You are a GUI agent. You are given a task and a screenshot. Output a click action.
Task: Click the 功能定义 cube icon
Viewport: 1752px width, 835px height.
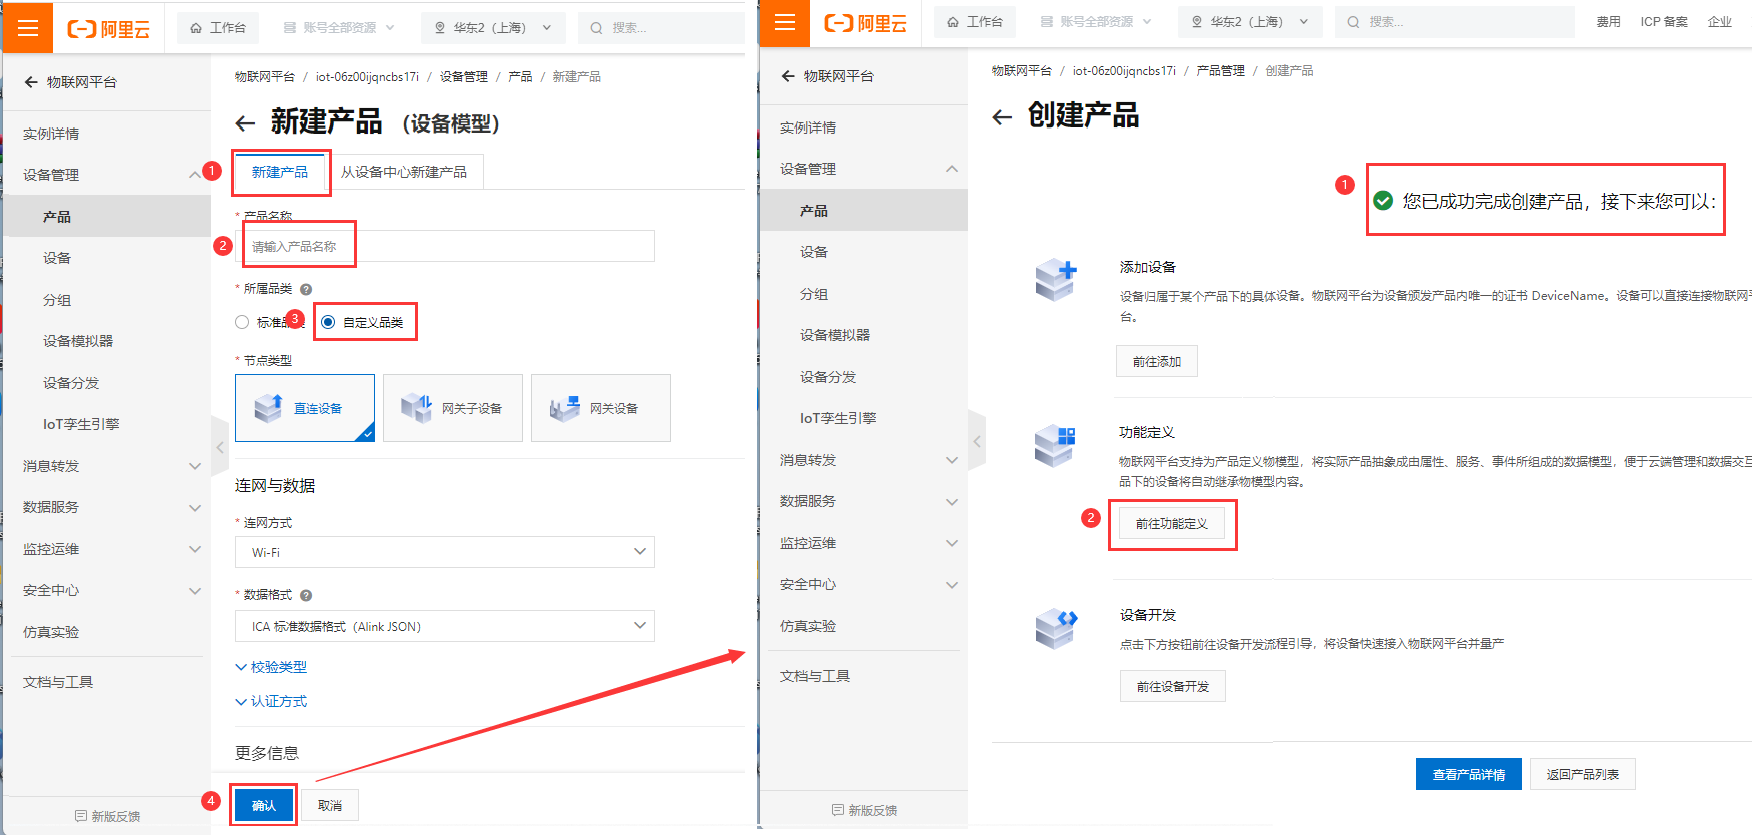point(1055,445)
